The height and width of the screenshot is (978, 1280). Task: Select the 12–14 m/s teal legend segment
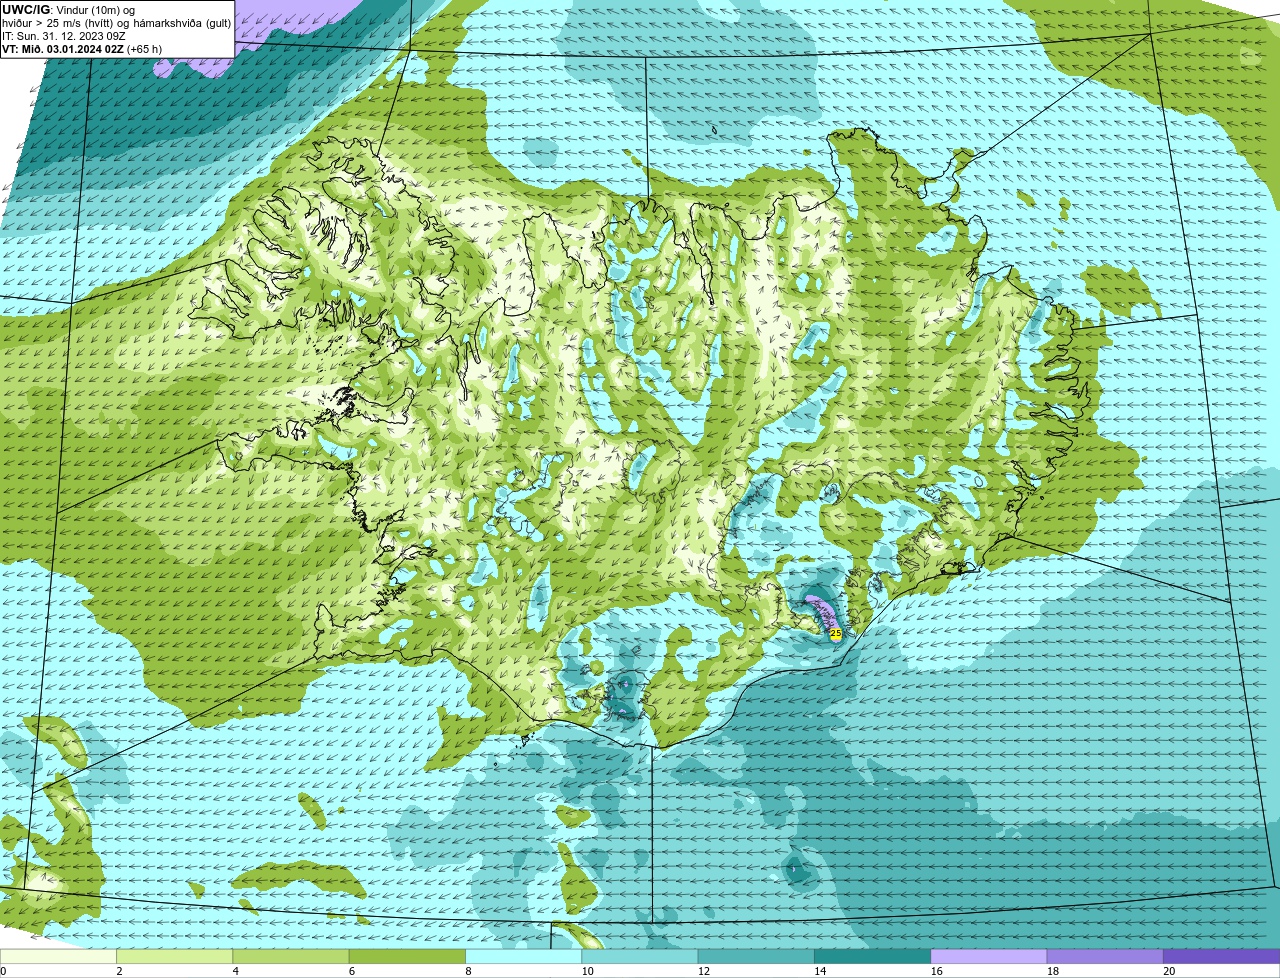[x=756, y=957]
